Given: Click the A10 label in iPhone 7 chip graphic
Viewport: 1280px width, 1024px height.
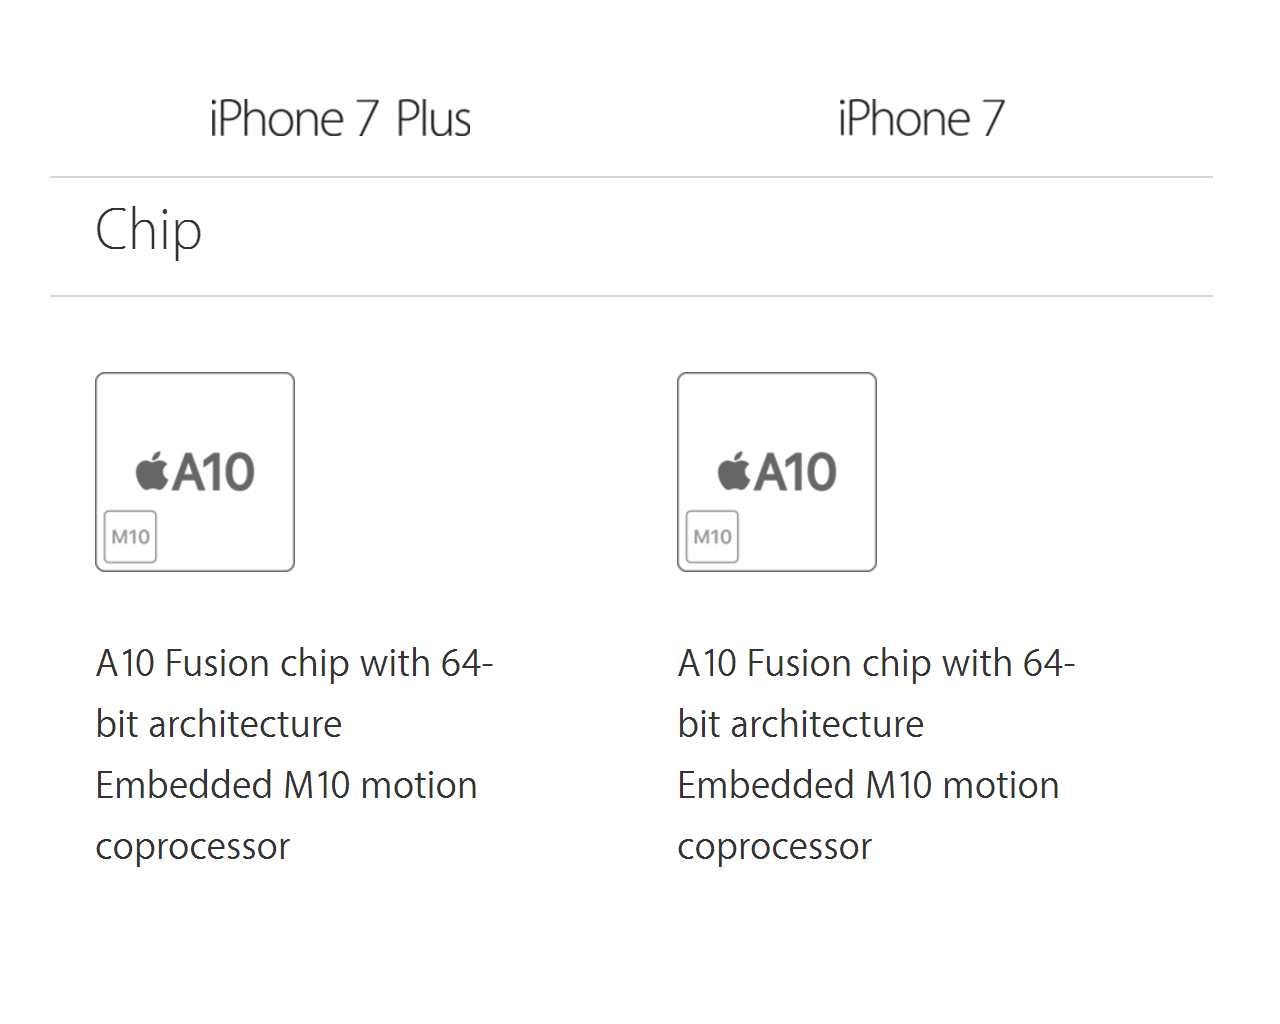Looking at the screenshot, I should coord(796,472).
